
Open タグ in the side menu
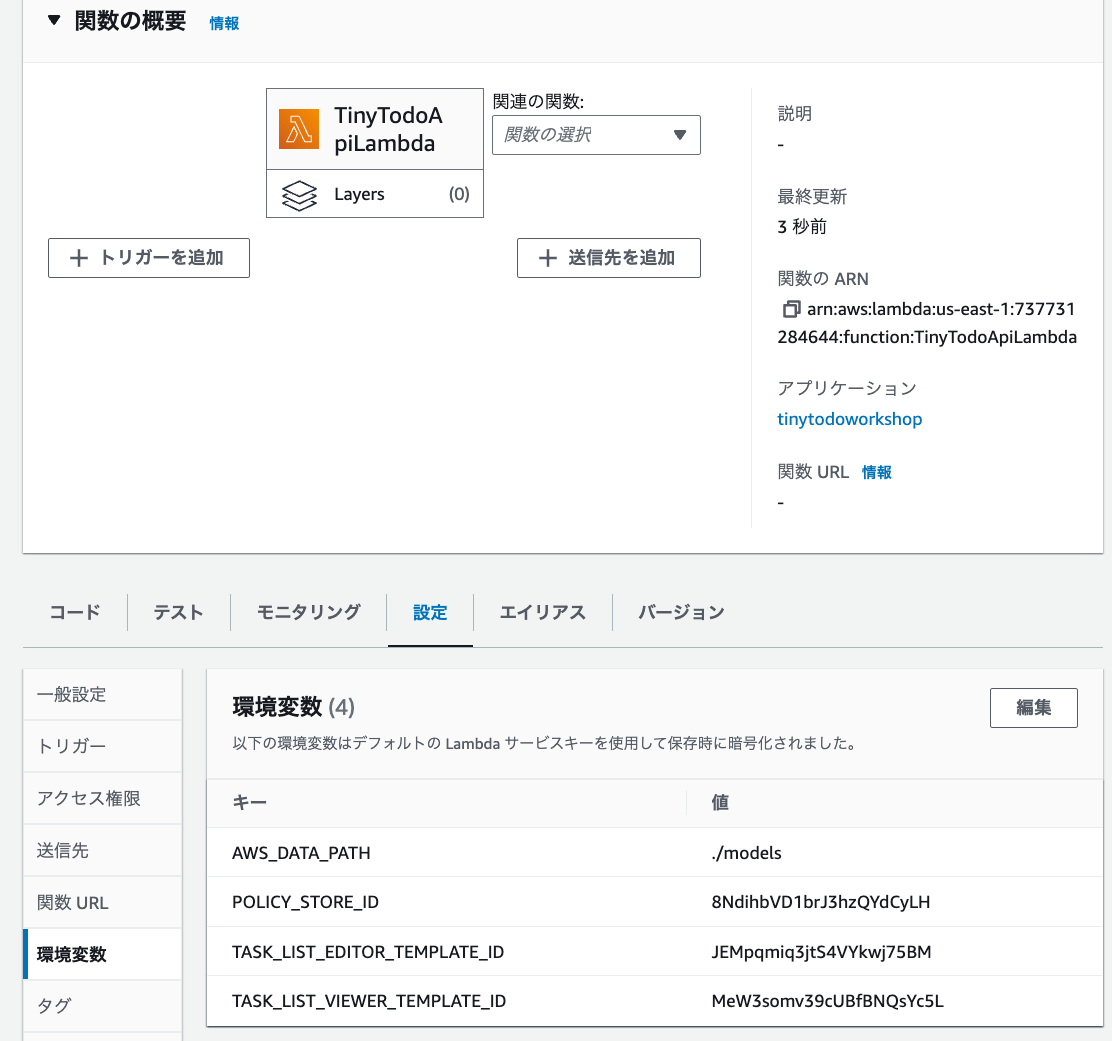tap(103, 1006)
